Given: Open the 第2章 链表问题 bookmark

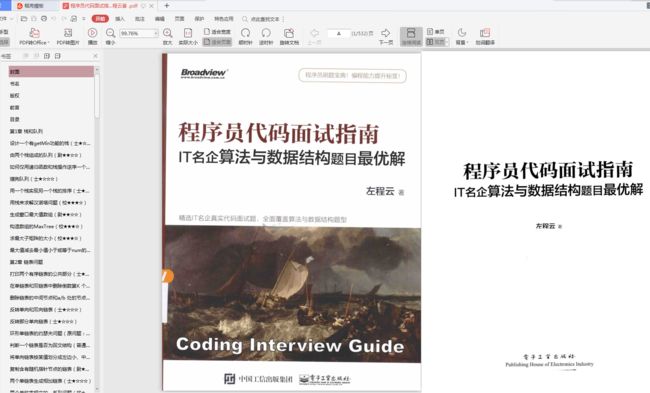Looking at the screenshot, I should 27,262.
